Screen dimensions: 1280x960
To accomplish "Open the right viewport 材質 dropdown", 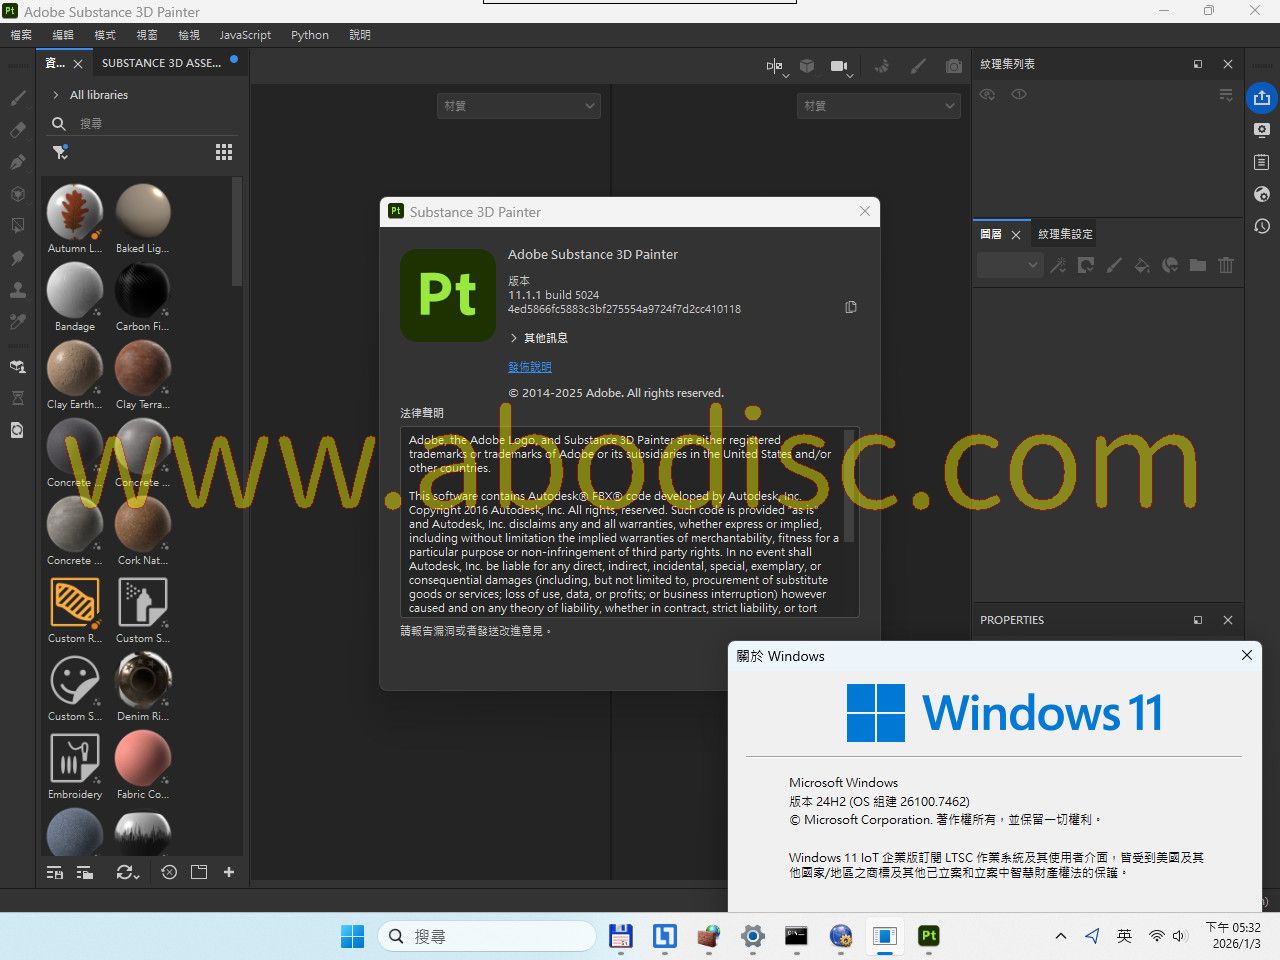I will tap(880, 106).
